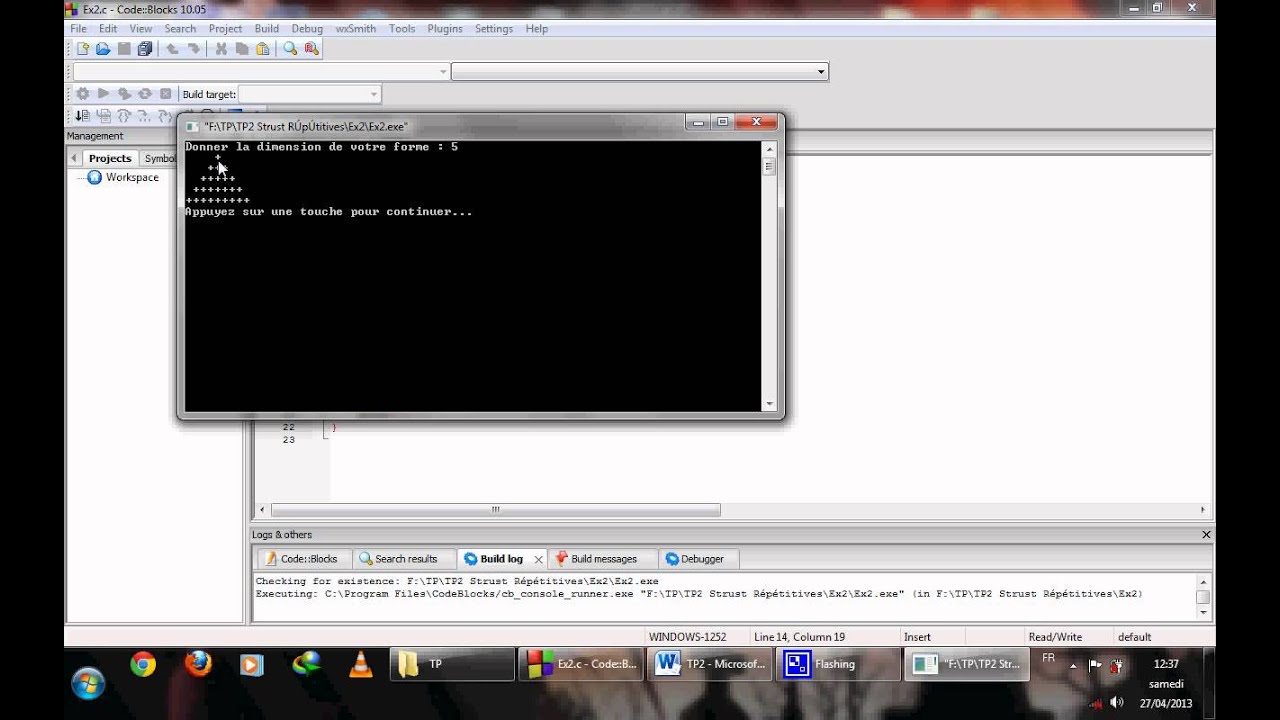Close the Logs & others panel
This screenshot has height=720, width=1280.
pyautogui.click(x=1206, y=535)
